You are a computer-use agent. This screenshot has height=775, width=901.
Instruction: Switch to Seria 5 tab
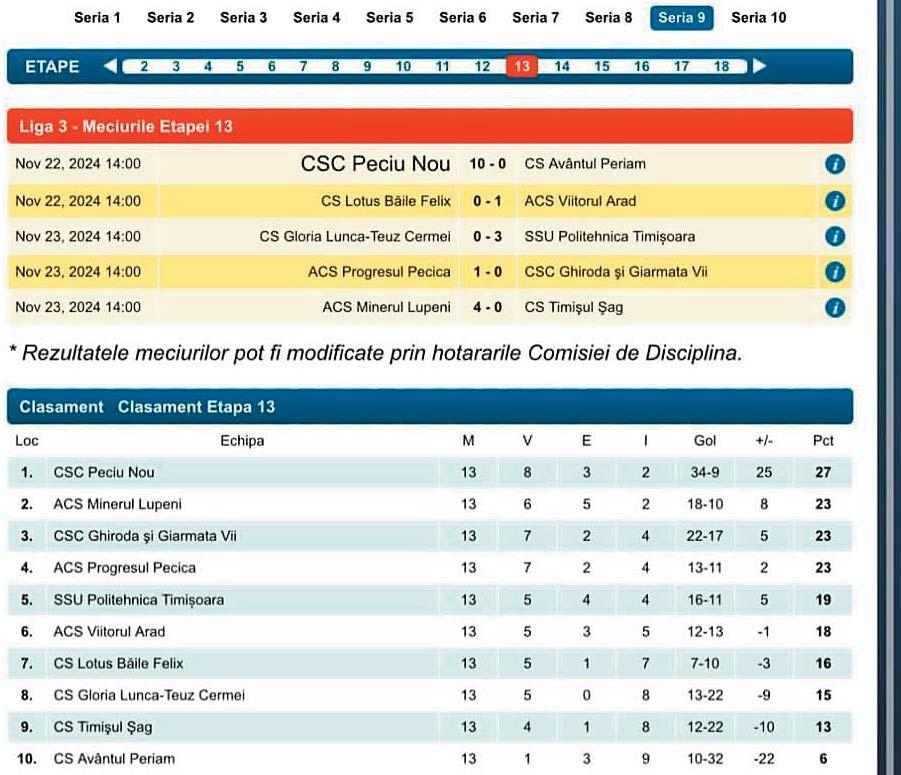pos(389,18)
